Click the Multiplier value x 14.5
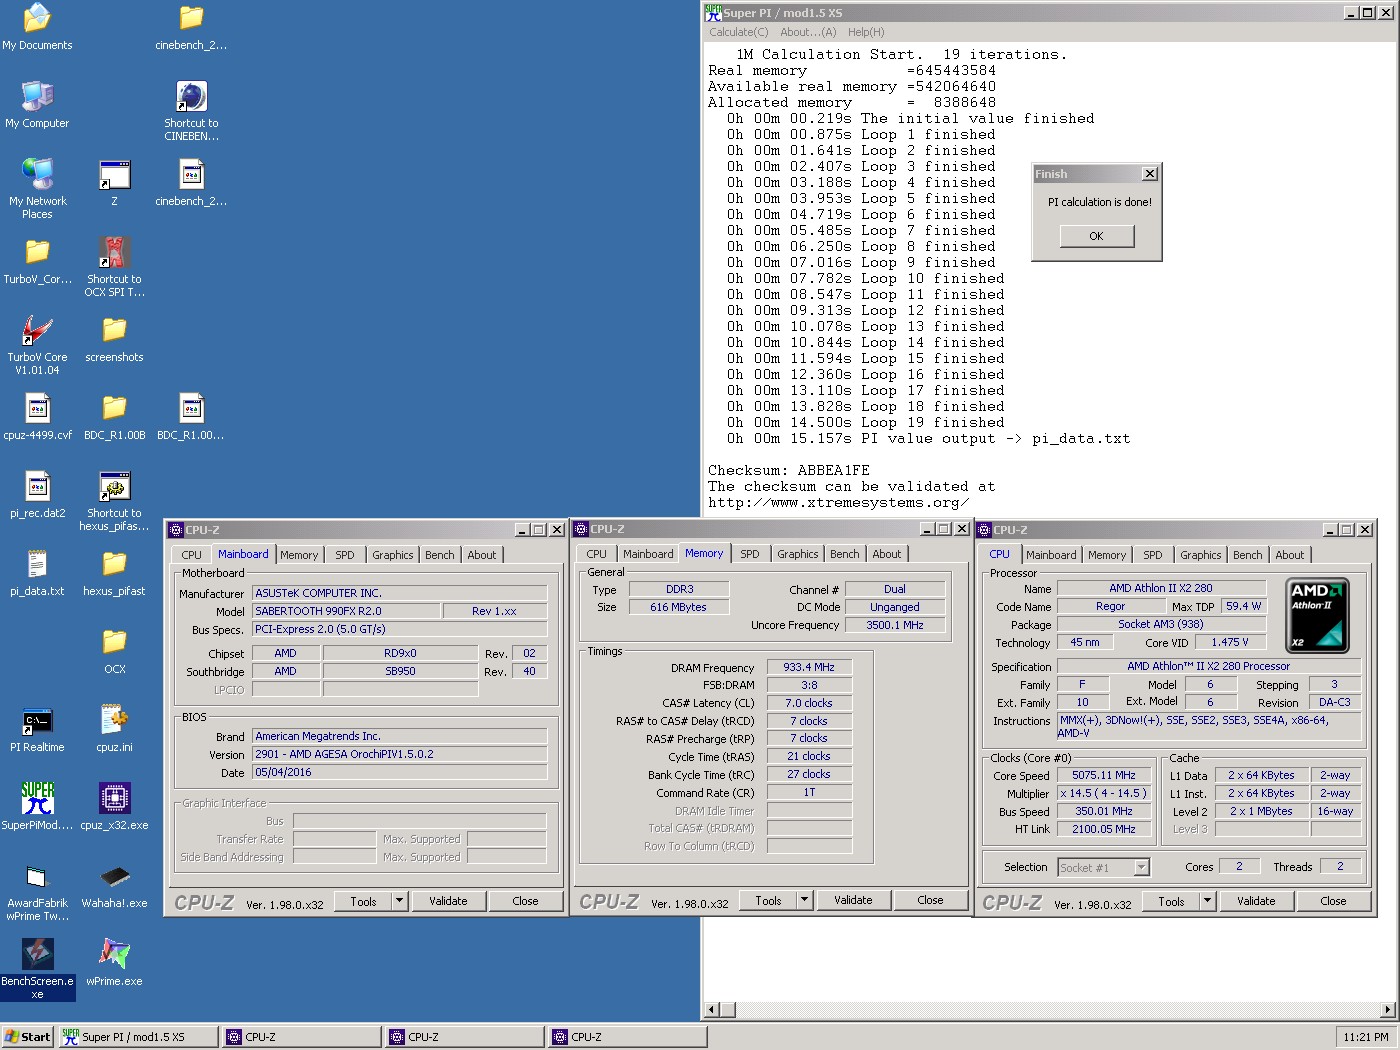This screenshot has width=1400, height=1050. pyautogui.click(x=1104, y=793)
